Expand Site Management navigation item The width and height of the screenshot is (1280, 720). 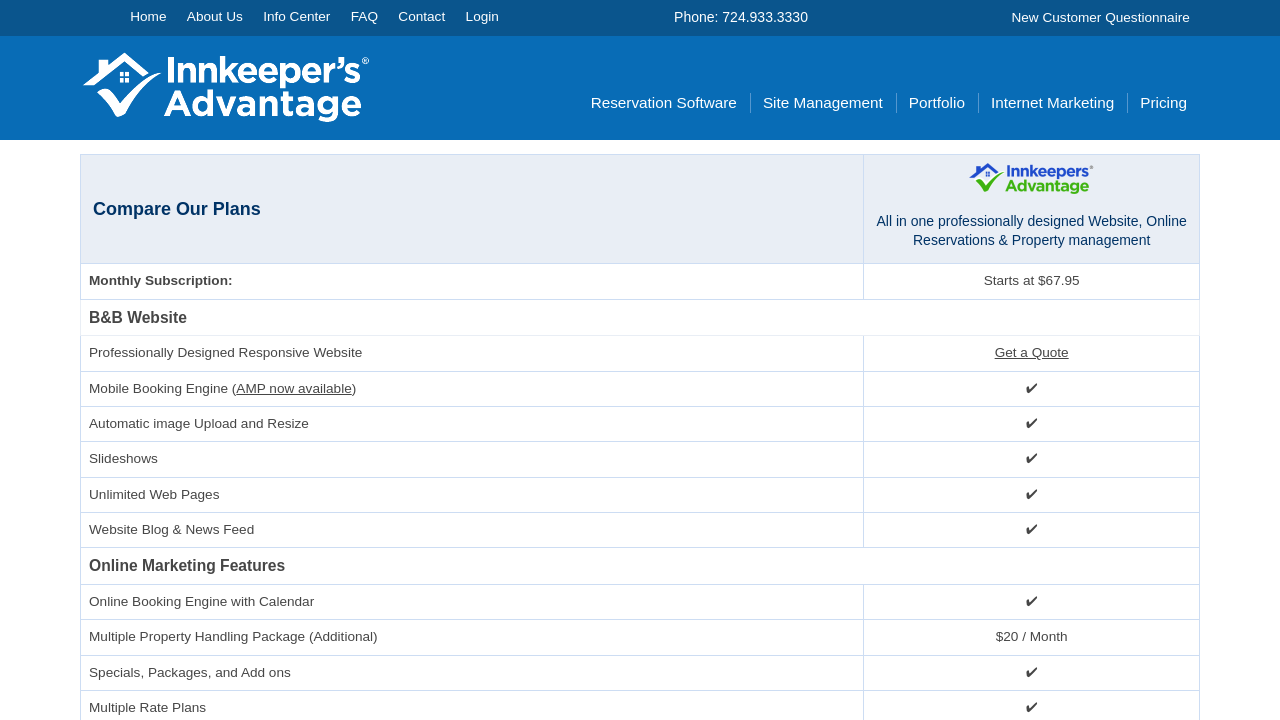822,103
